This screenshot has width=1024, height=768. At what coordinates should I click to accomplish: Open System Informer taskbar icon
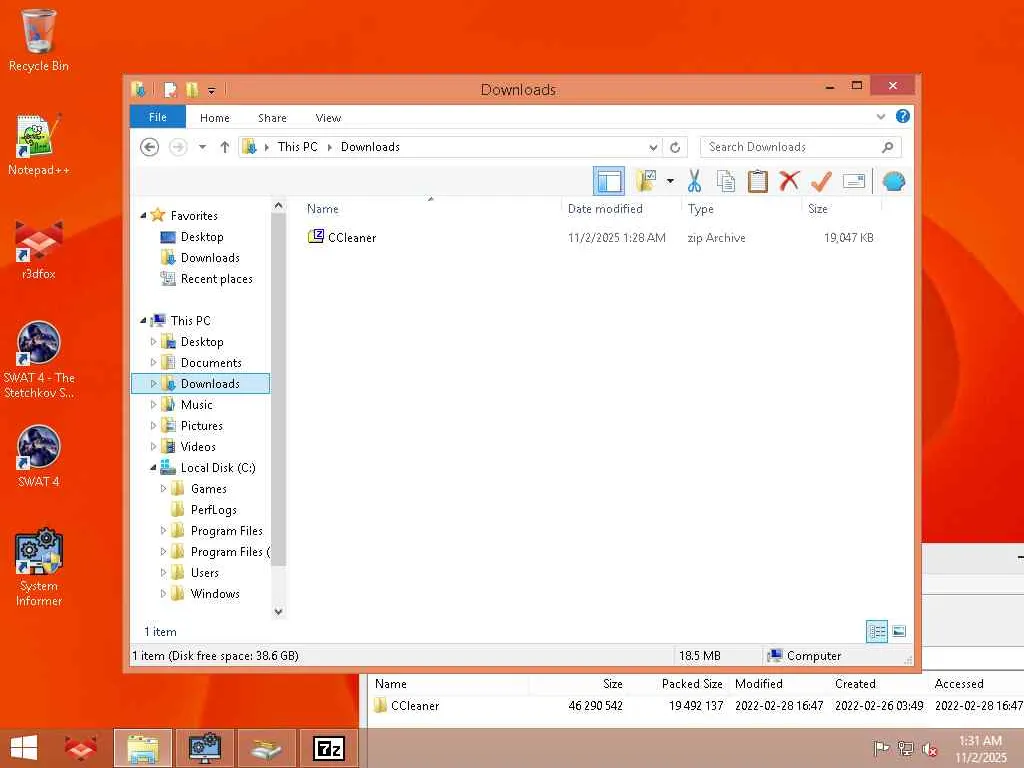[205, 748]
